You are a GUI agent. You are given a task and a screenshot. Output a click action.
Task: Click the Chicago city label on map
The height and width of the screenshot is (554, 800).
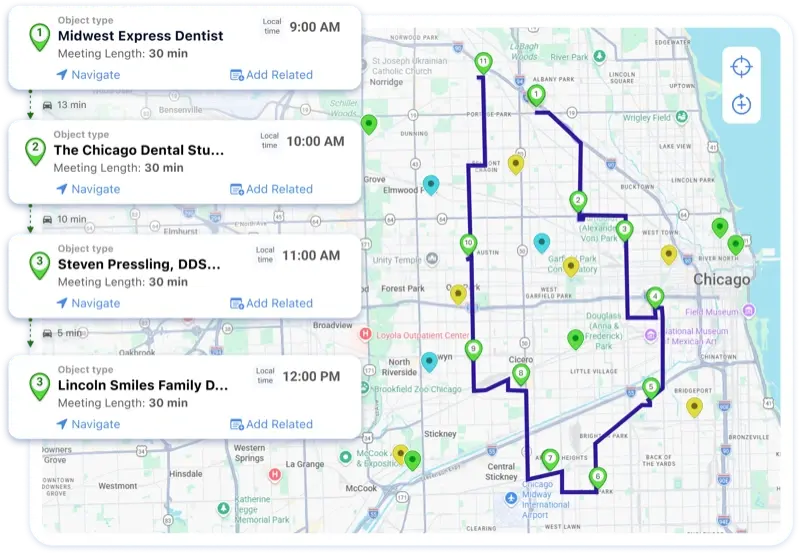tap(721, 280)
